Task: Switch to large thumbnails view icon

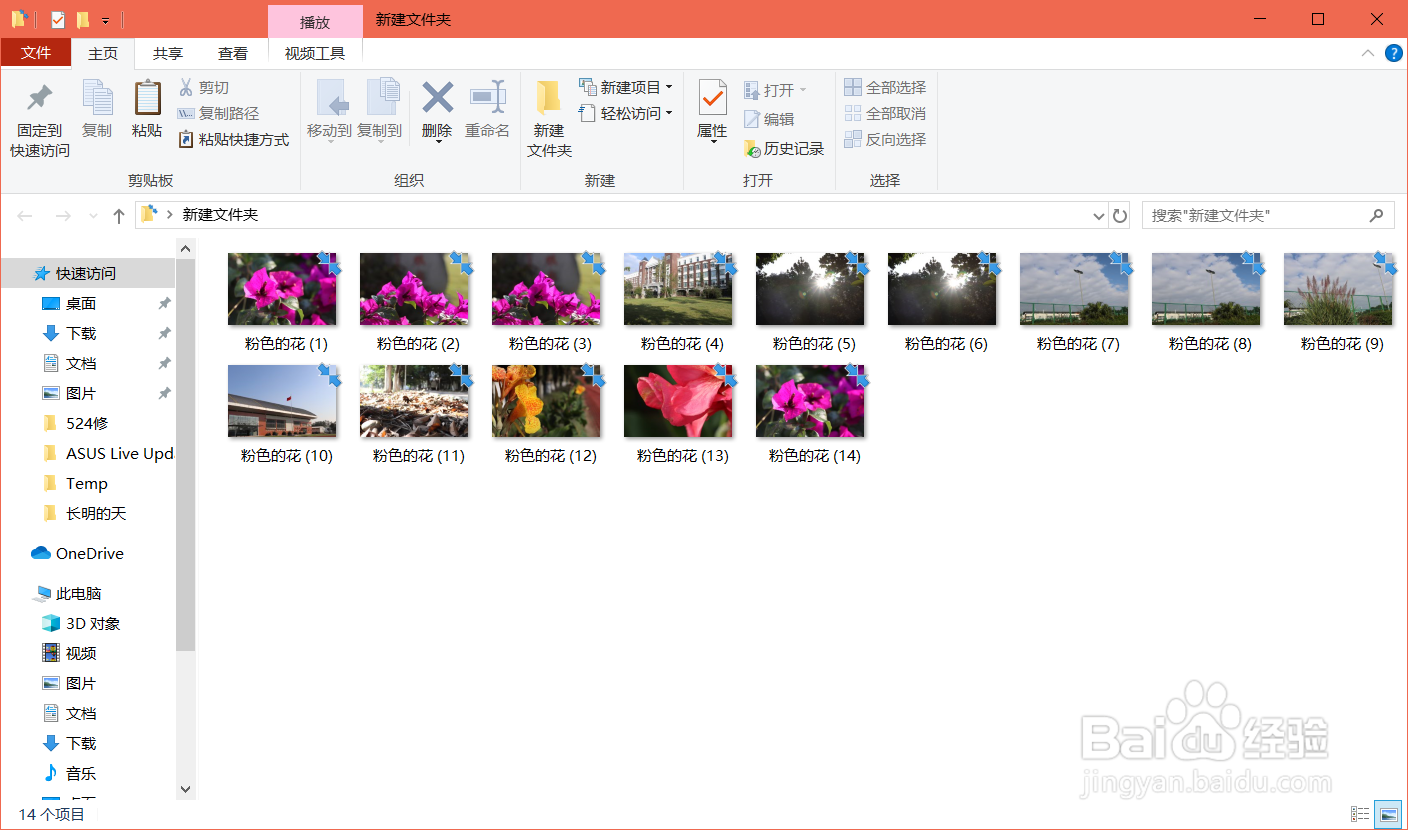Action: (1387, 815)
